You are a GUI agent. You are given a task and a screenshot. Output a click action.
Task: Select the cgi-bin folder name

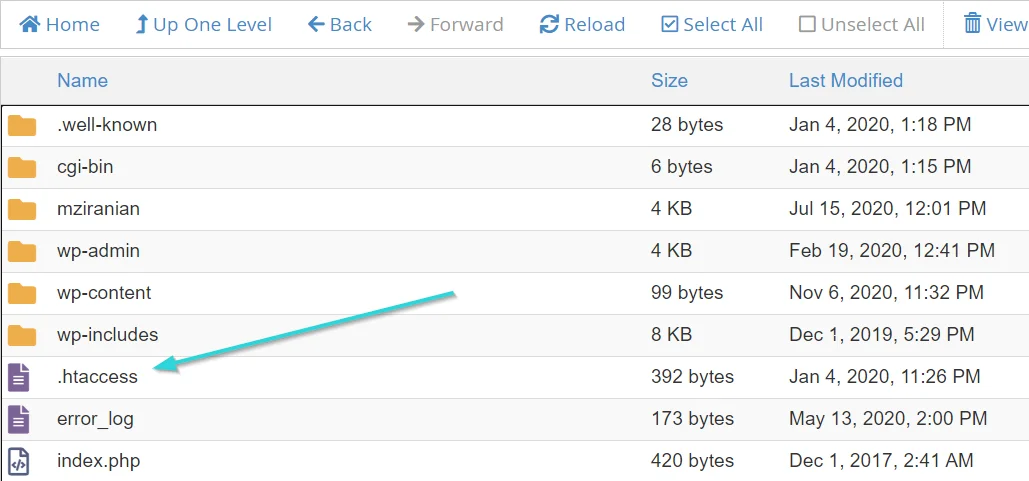coord(85,167)
